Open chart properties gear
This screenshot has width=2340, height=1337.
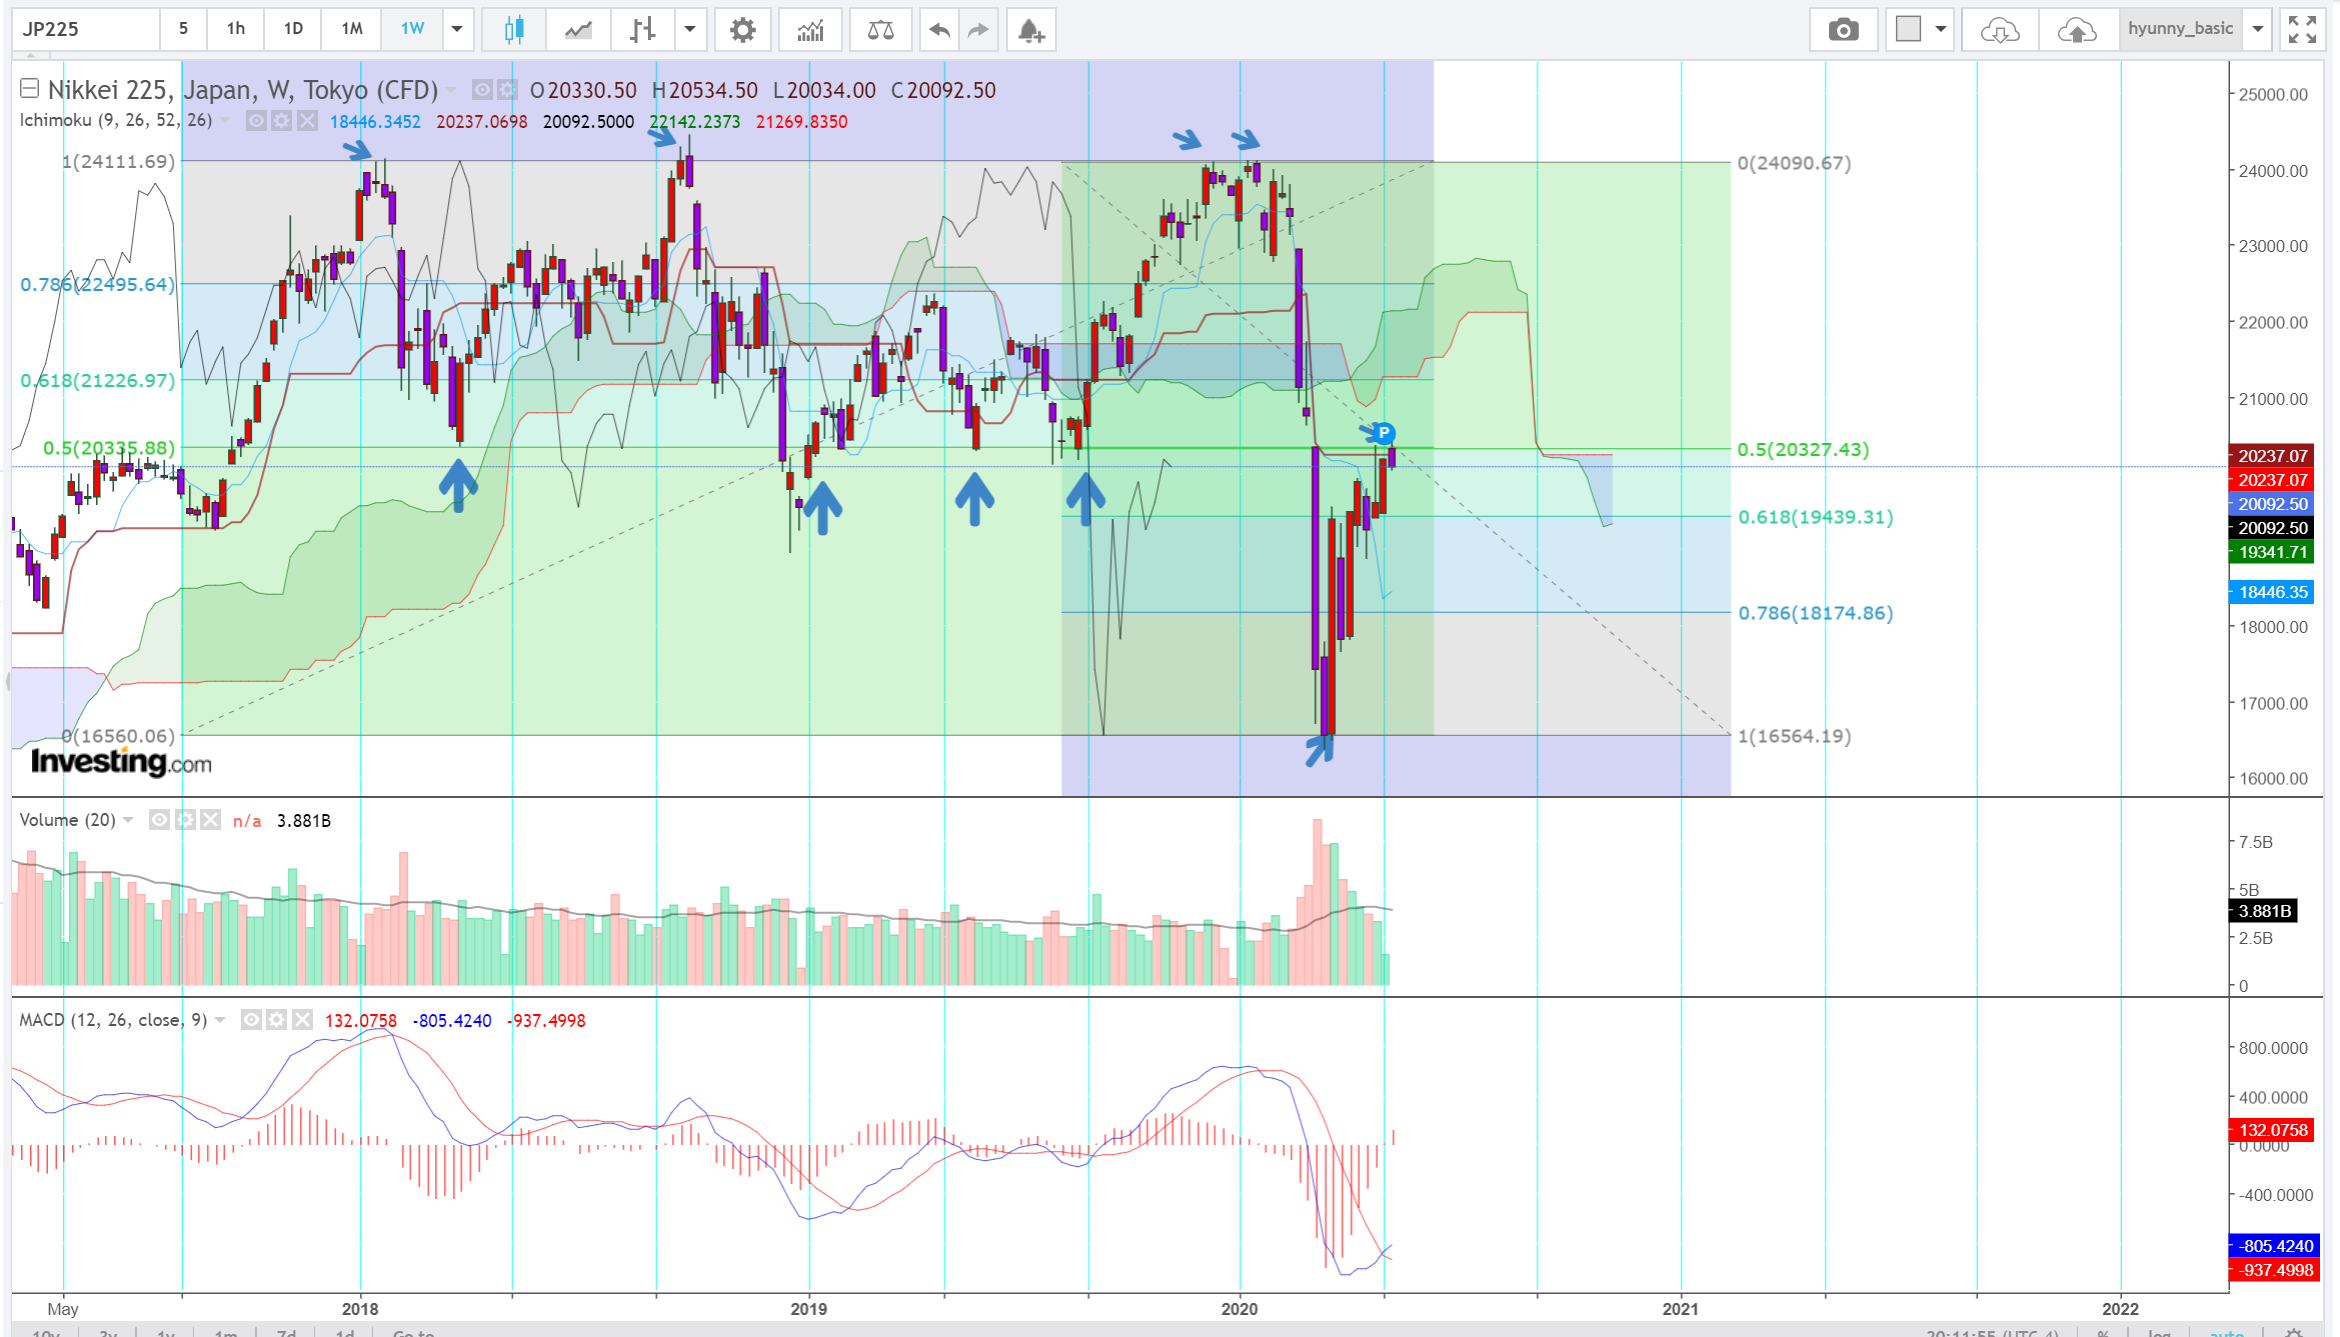[x=742, y=29]
